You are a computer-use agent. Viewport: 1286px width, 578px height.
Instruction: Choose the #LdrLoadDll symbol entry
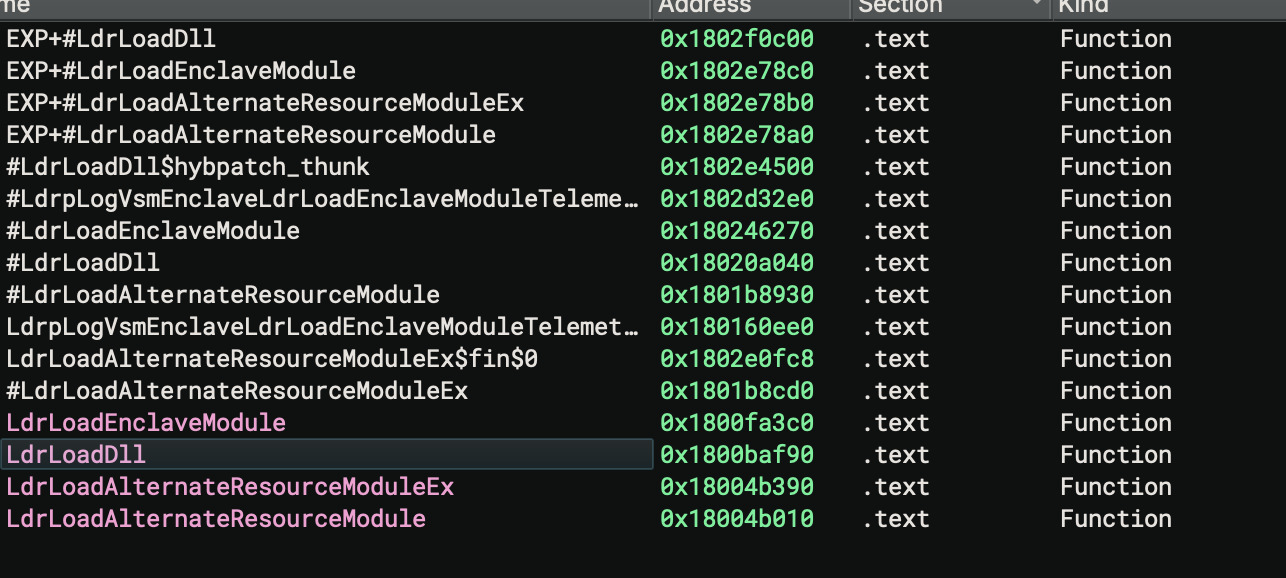83,263
